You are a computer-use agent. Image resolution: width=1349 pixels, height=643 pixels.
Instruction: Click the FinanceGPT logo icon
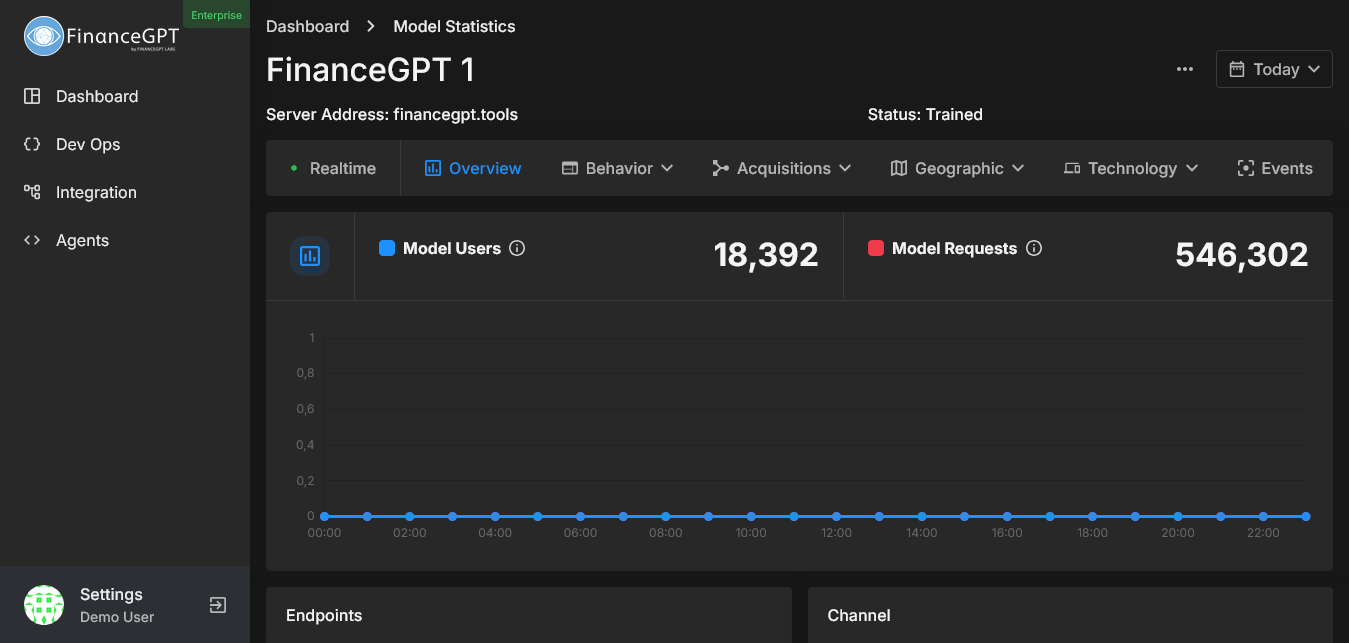[x=44, y=36]
